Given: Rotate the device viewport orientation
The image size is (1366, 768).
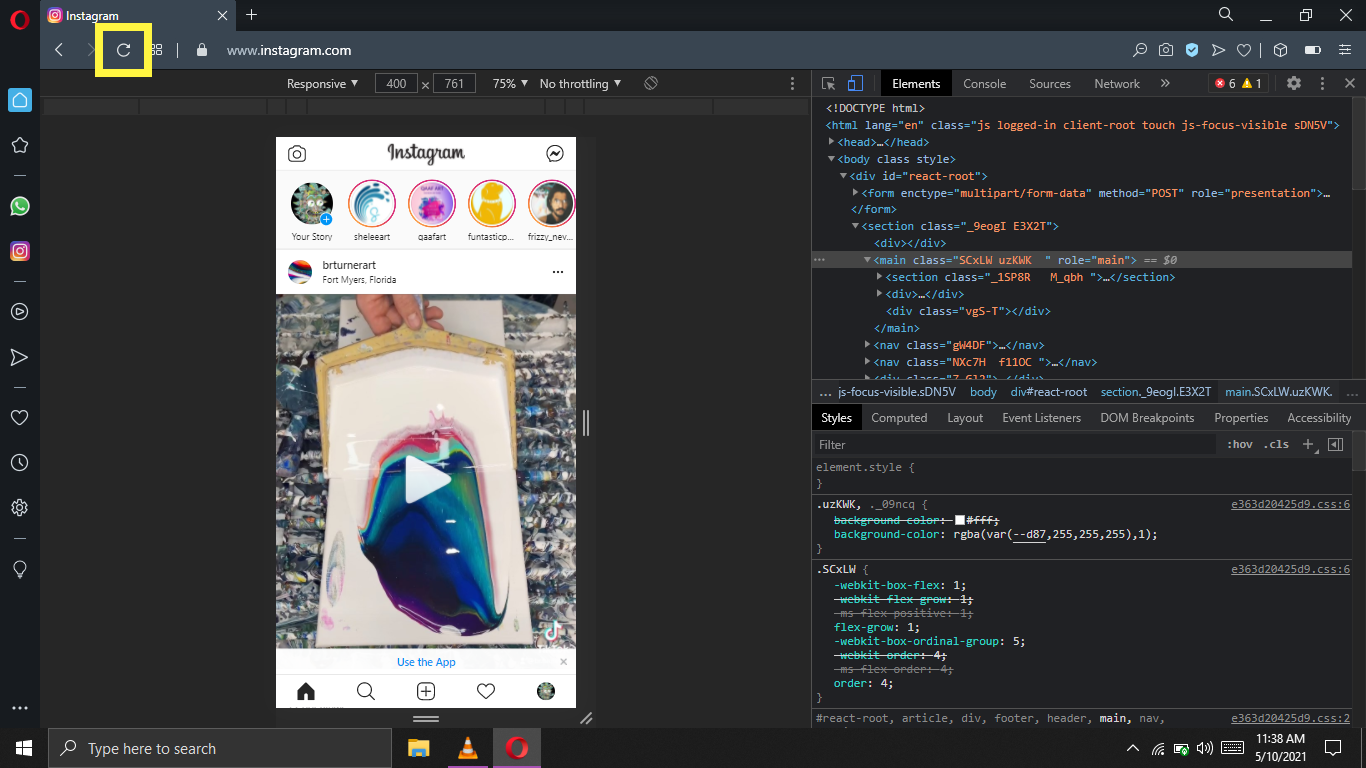Looking at the screenshot, I should click(651, 83).
